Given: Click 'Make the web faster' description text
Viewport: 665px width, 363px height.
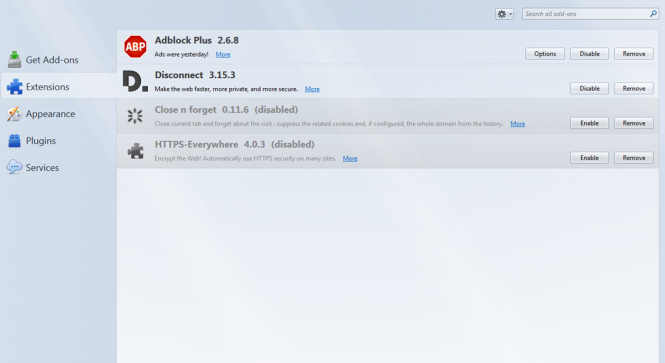Looking at the screenshot, I should click(226, 89).
